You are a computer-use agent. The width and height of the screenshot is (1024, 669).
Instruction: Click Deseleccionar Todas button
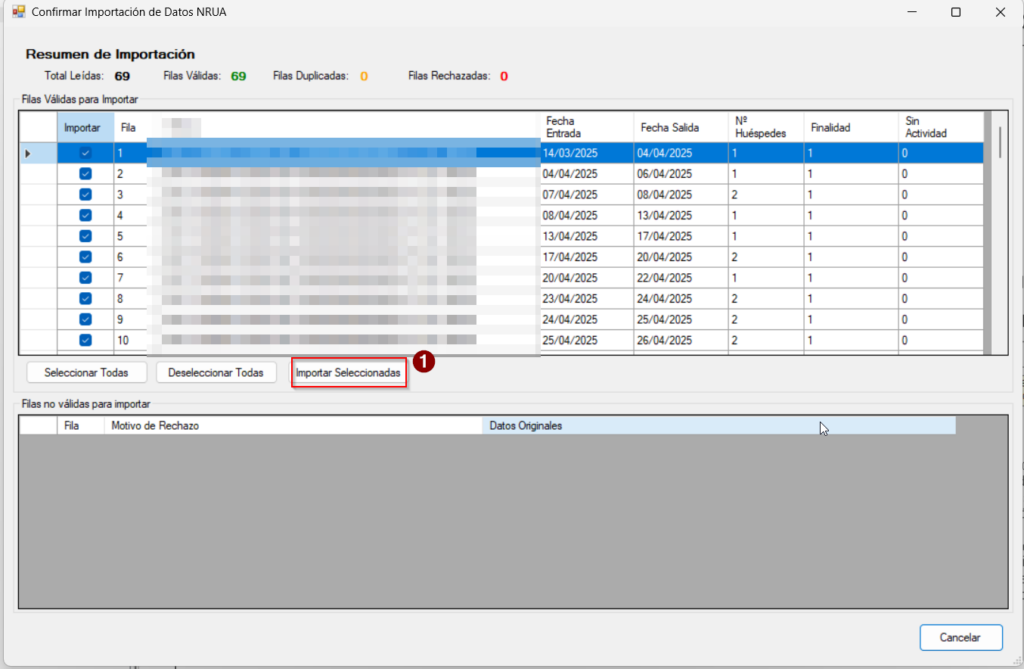point(216,373)
